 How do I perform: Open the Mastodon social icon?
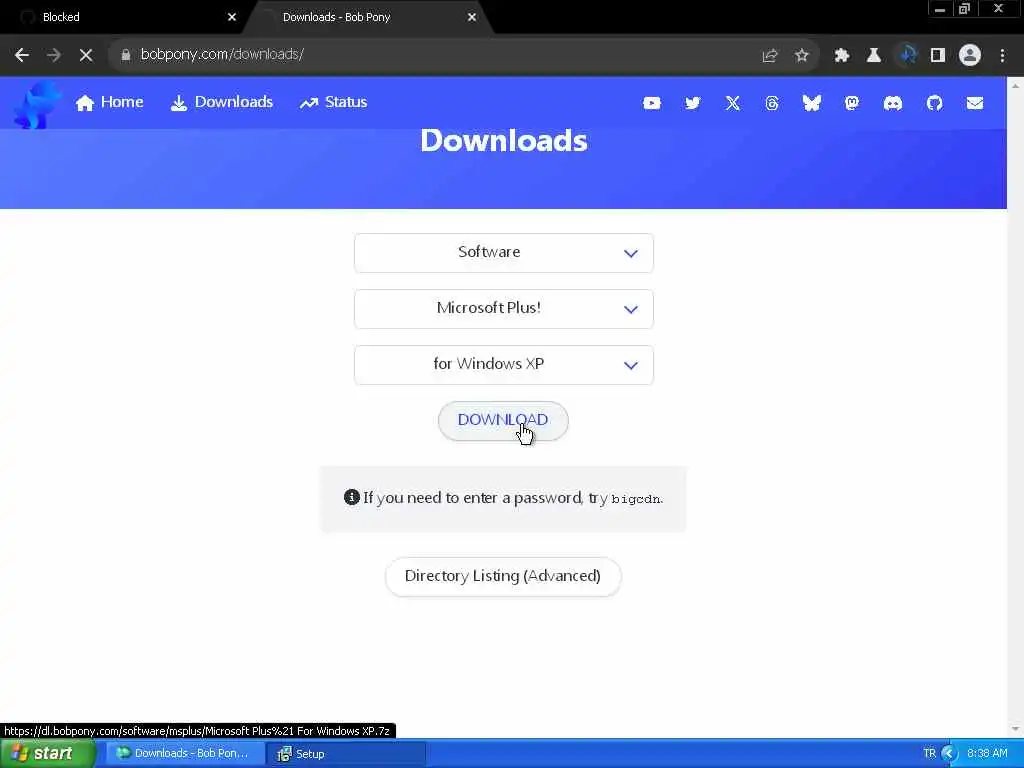coord(852,103)
